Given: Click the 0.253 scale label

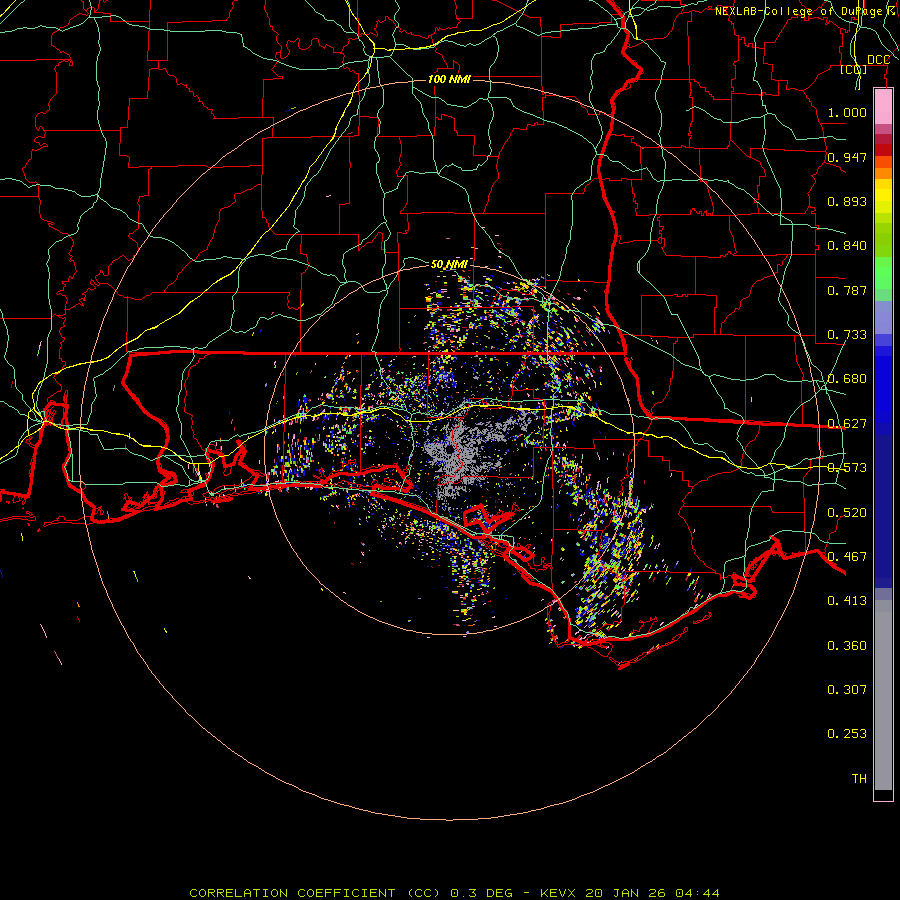Looking at the screenshot, I should click(x=847, y=734).
